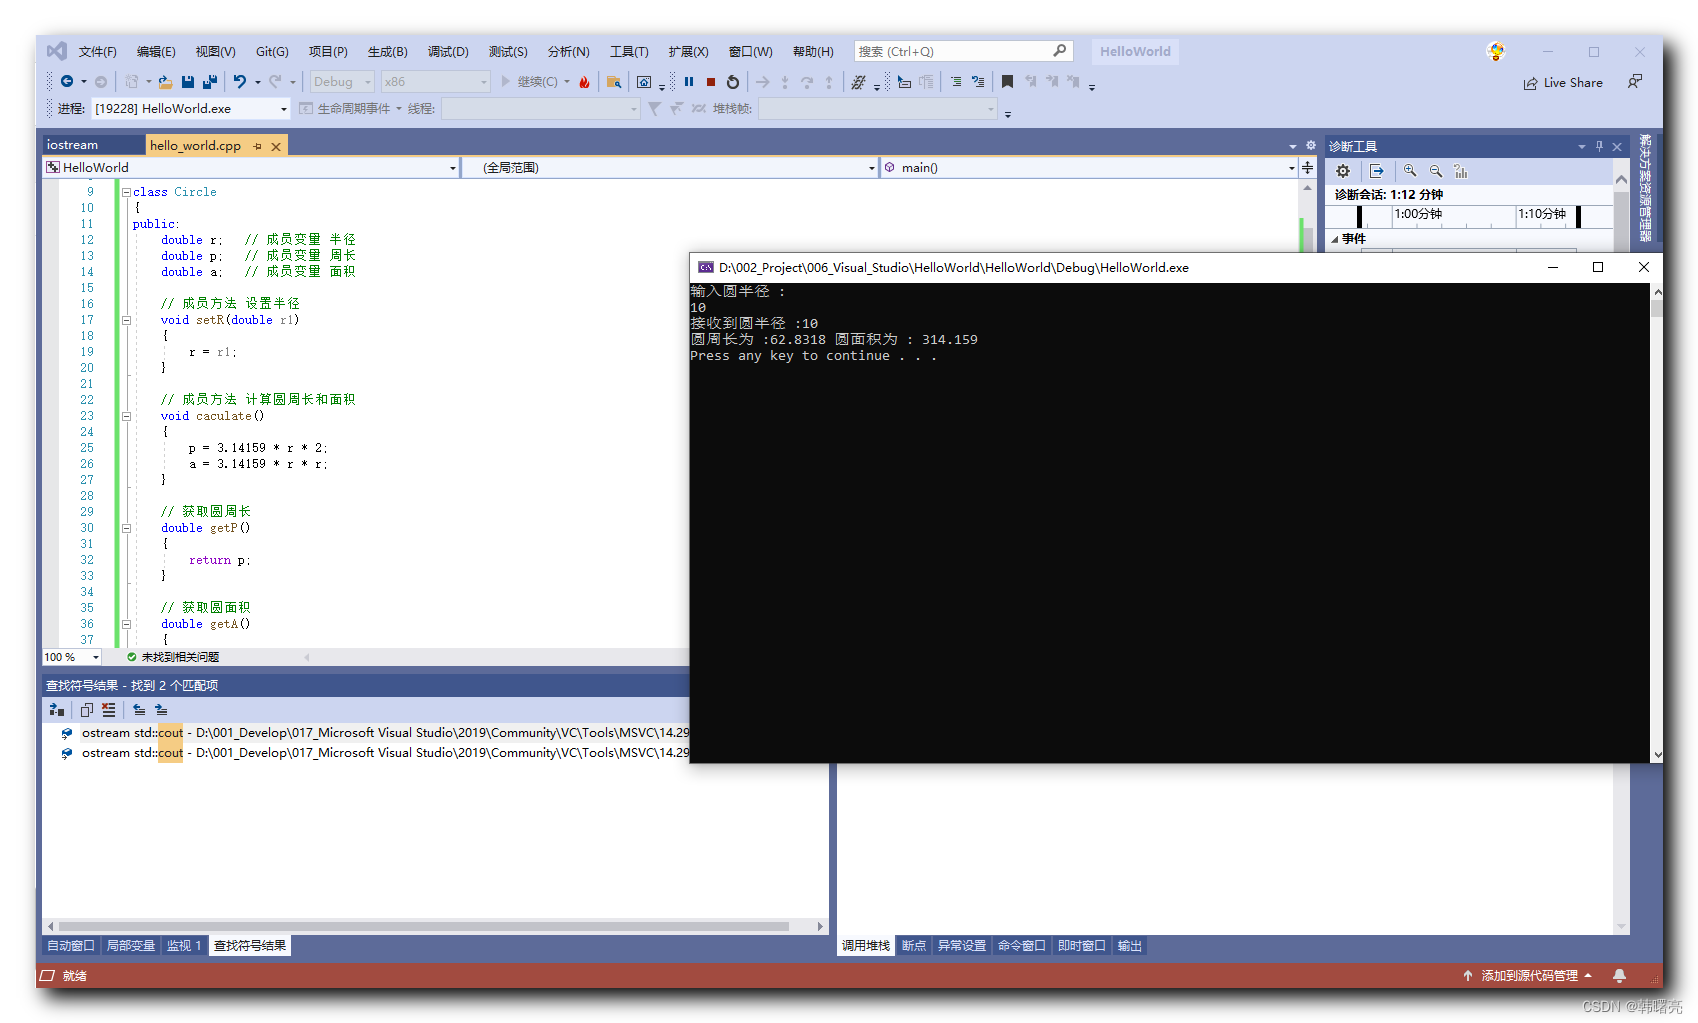The width and height of the screenshot is (1698, 1023).
Task: Collapse the getP method block
Action: coord(126,528)
